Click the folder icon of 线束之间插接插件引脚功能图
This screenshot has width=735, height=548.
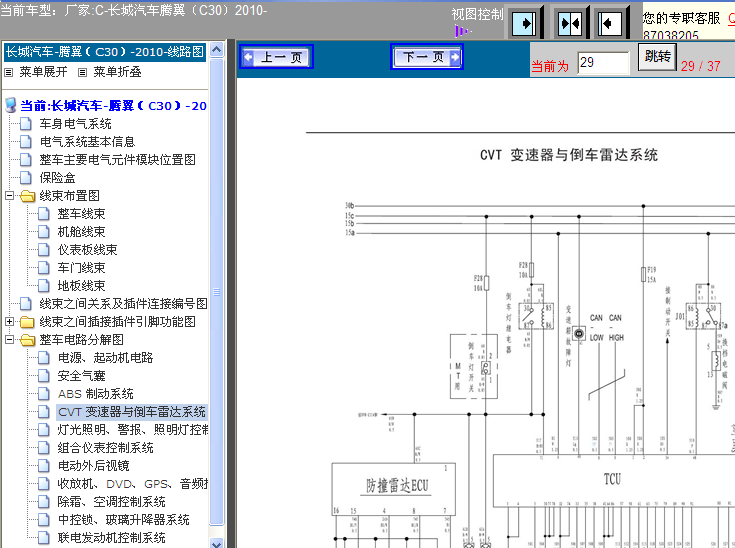(28, 322)
